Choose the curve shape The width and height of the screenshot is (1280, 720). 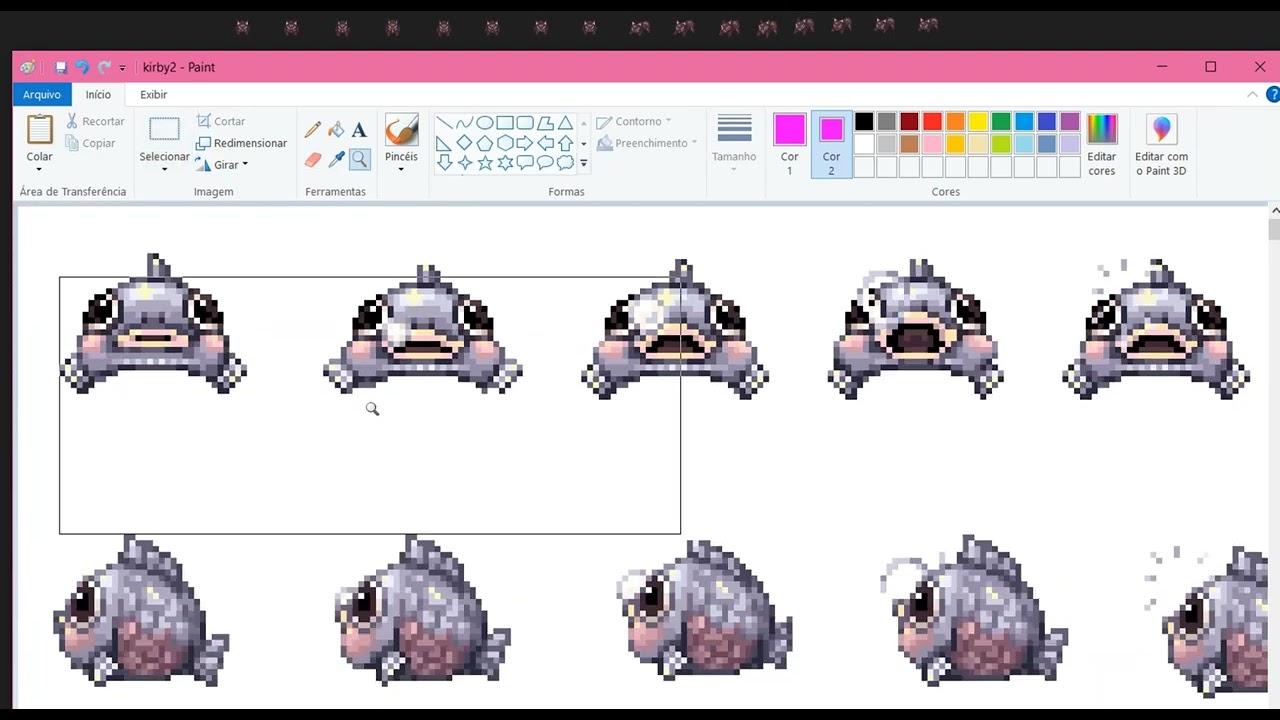(x=464, y=123)
